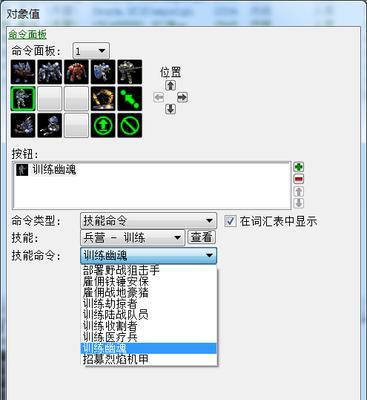Select the medic icon with blue shield

(x=103, y=72)
